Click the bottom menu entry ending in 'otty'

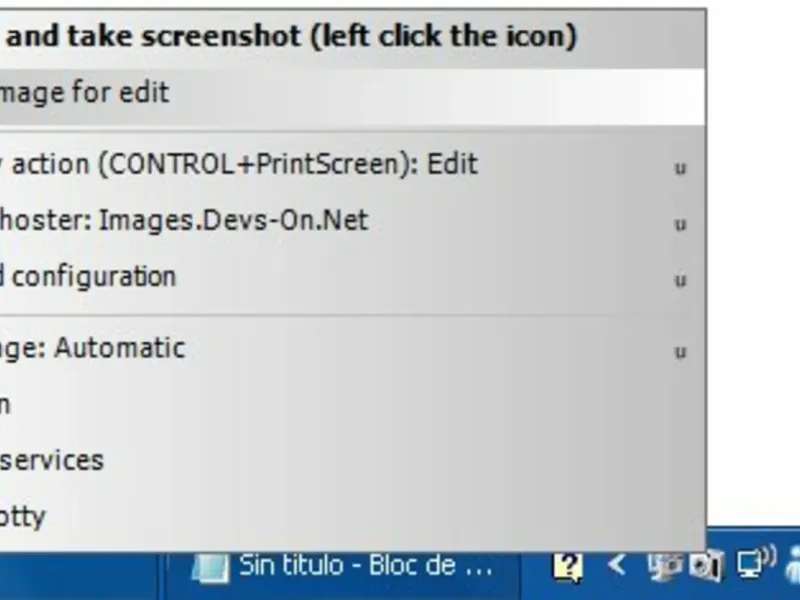[x=25, y=516]
